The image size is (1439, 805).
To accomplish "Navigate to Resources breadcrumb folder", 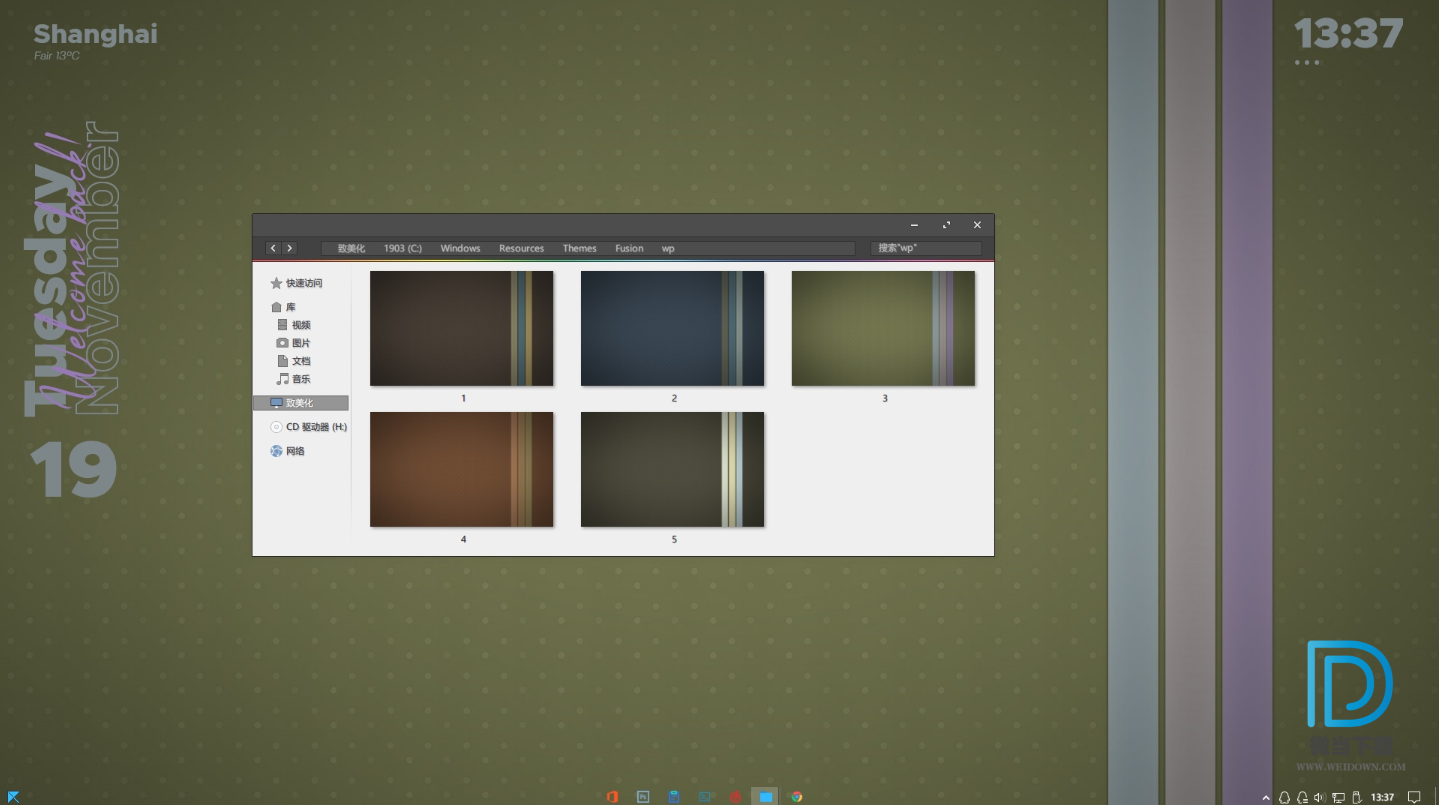I will coord(521,248).
